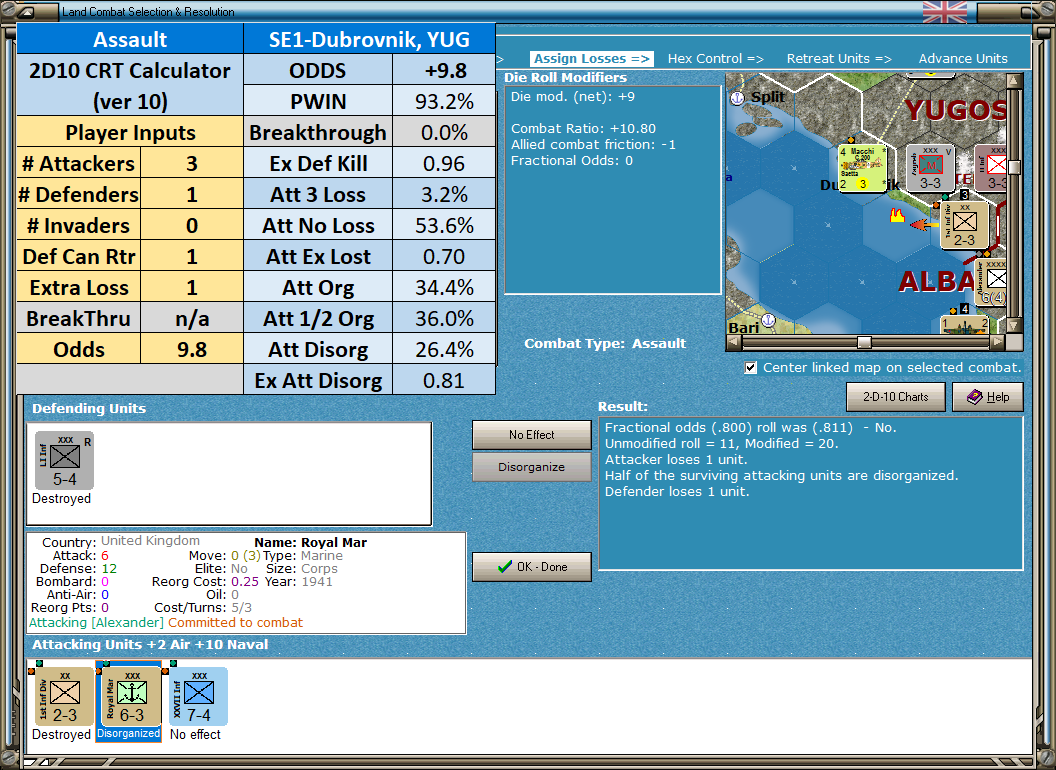
Task: Open the Assign Losses step
Action: pos(592,59)
